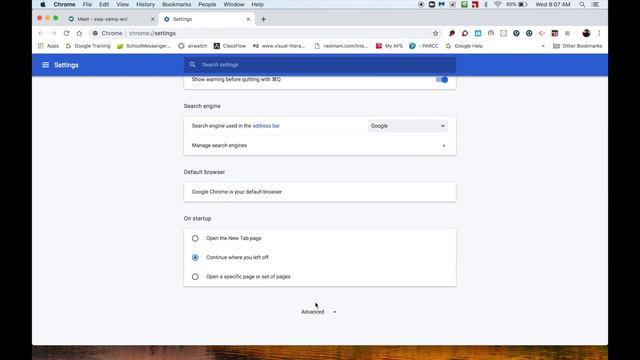The height and width of the screenshot is (360, 640).
Task: Click the red diamond extension icon
Action: pyautogui.click(x=542, y=33)
